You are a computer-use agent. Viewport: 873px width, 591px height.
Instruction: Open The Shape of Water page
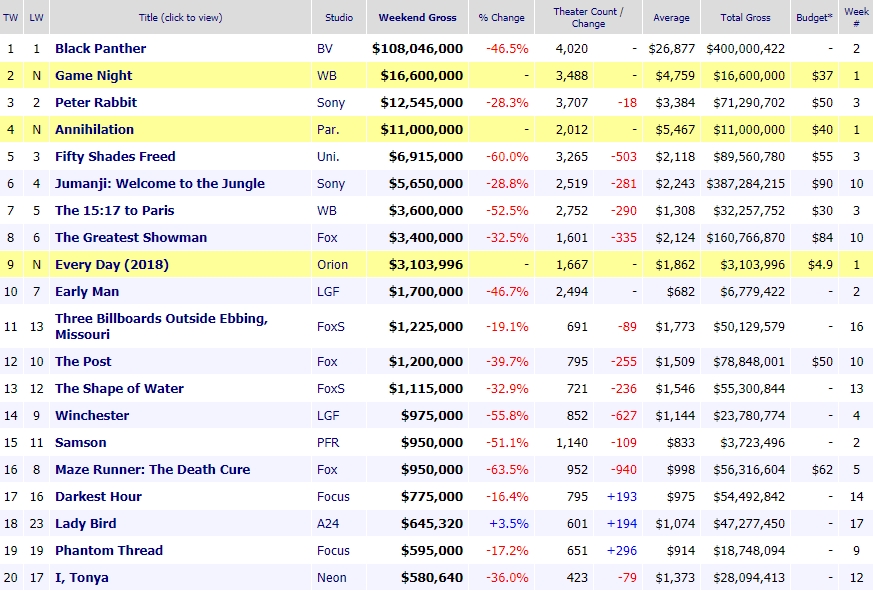point(119,389)
